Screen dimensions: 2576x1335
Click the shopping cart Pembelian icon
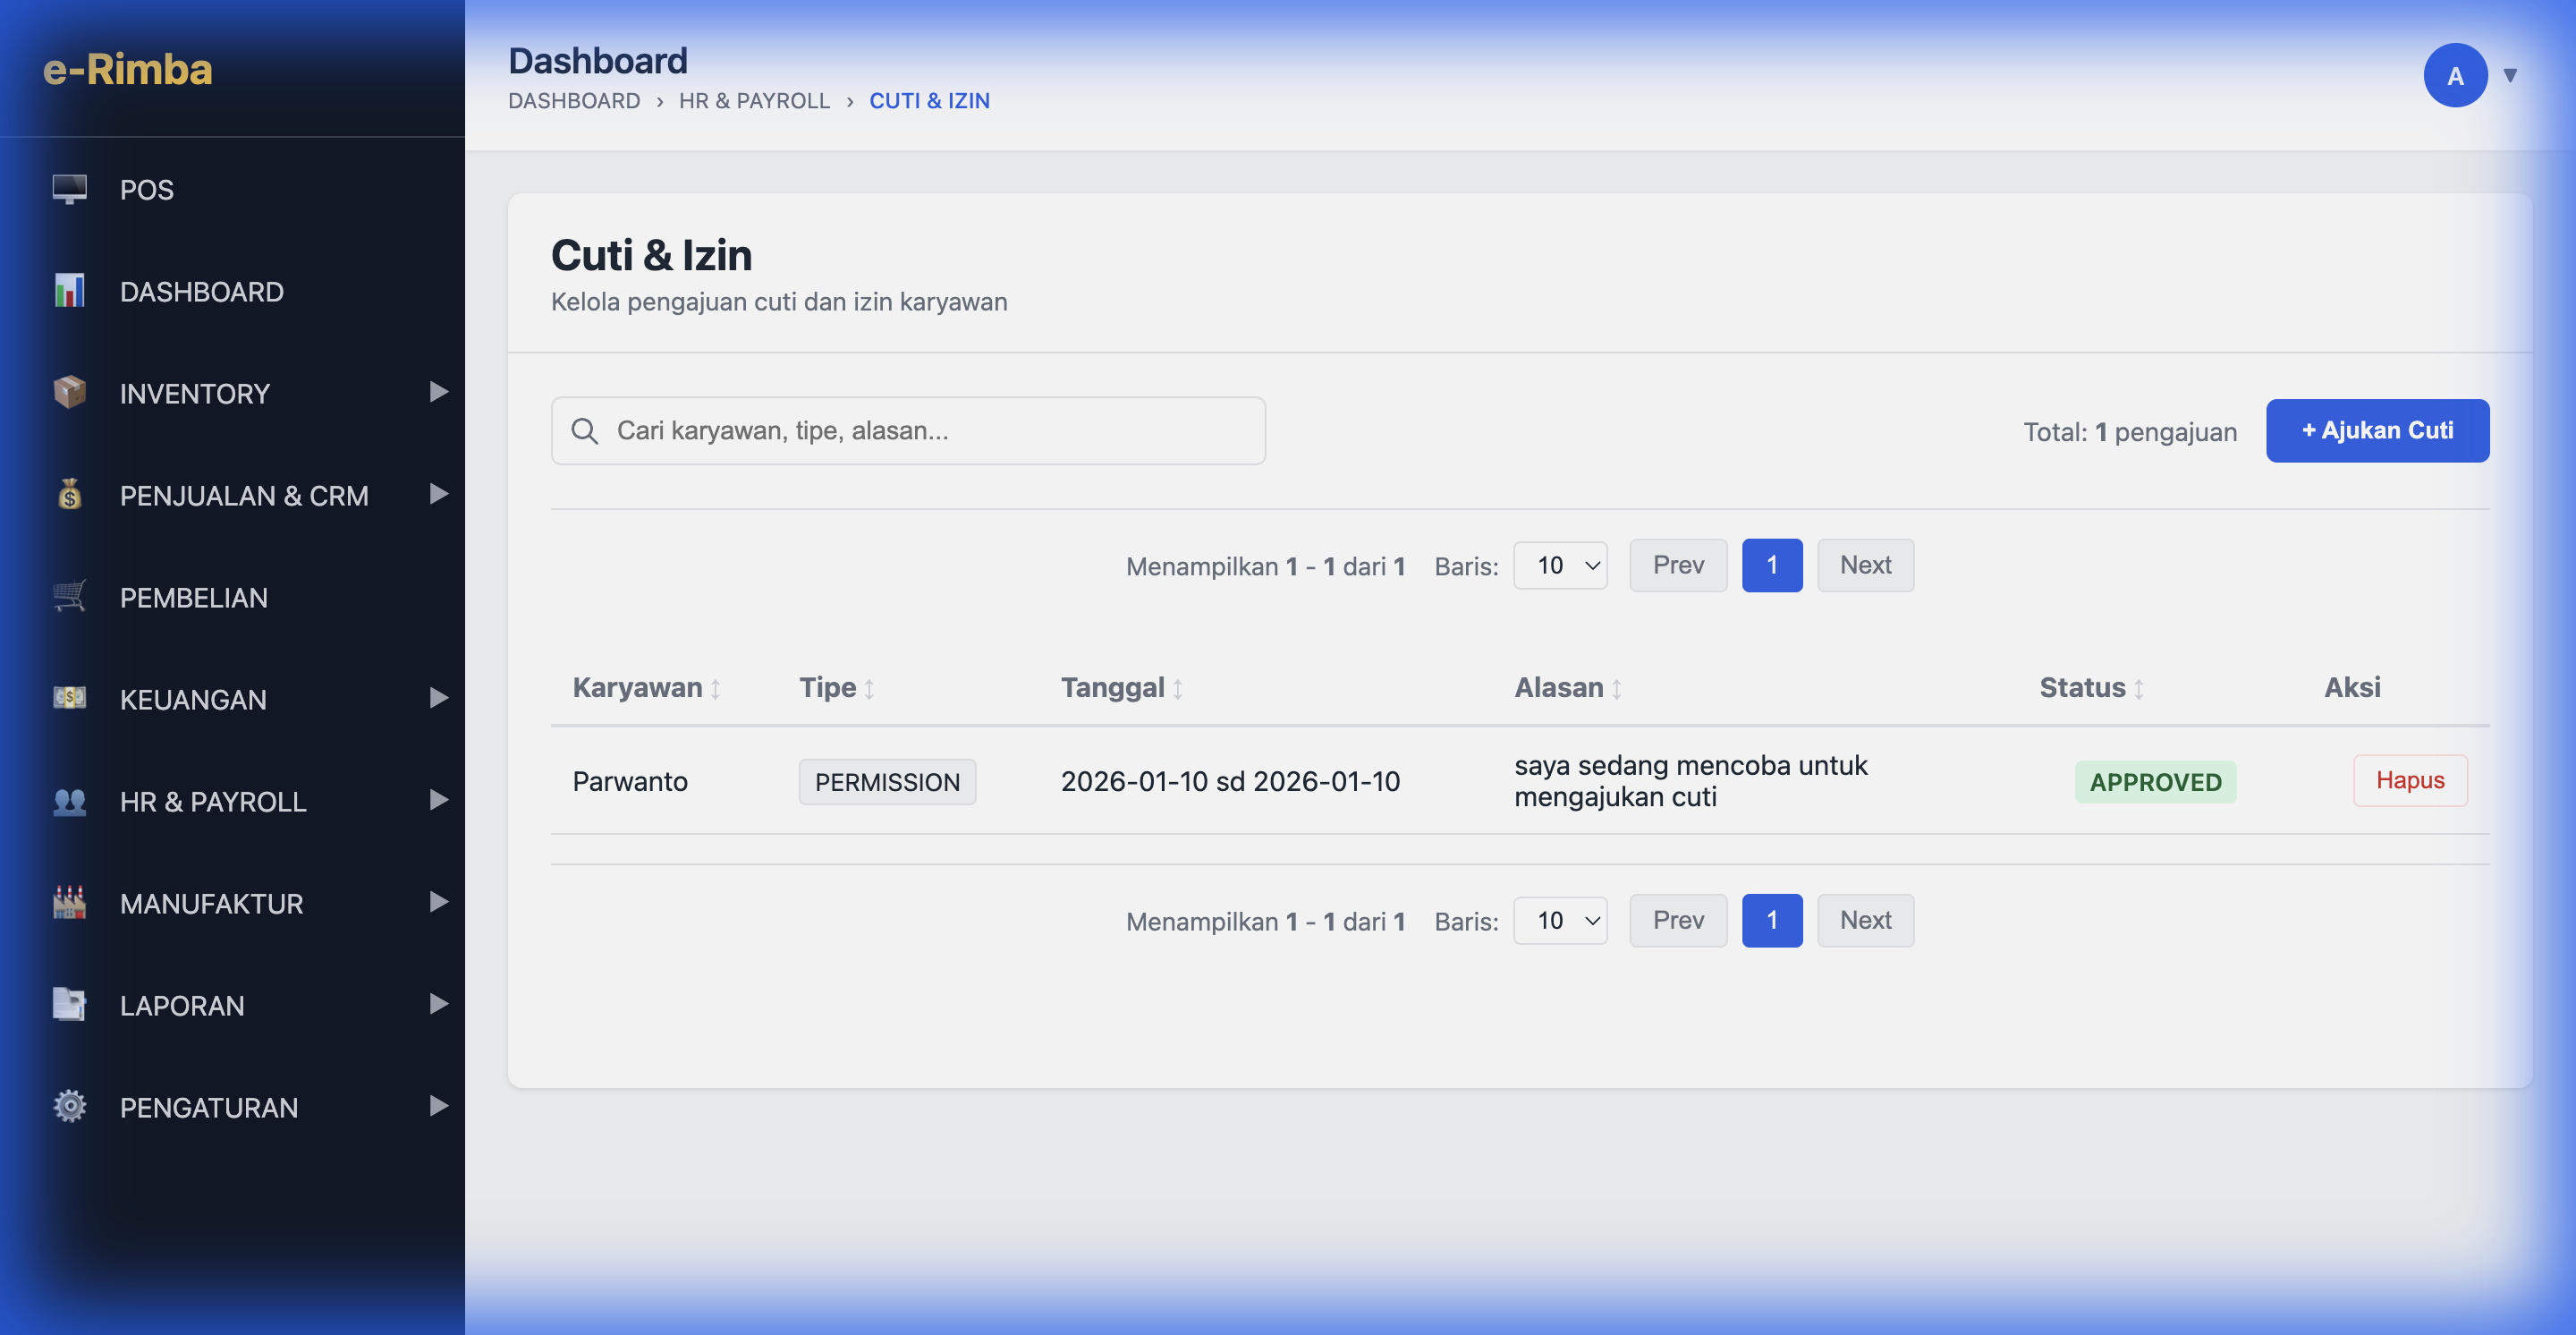click(x=69, y=597)
